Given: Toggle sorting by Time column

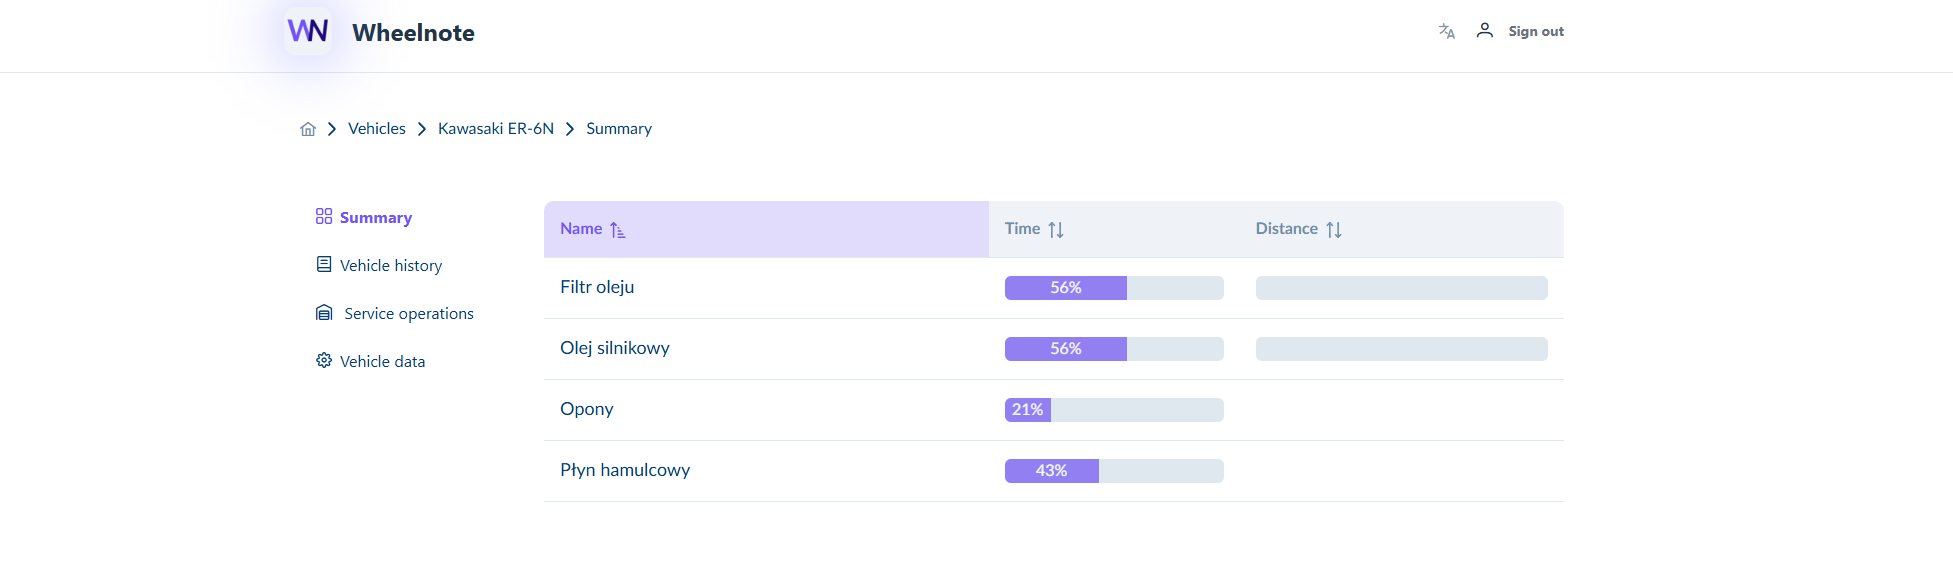Looking at the screenshot, I should coord(1056,230).
